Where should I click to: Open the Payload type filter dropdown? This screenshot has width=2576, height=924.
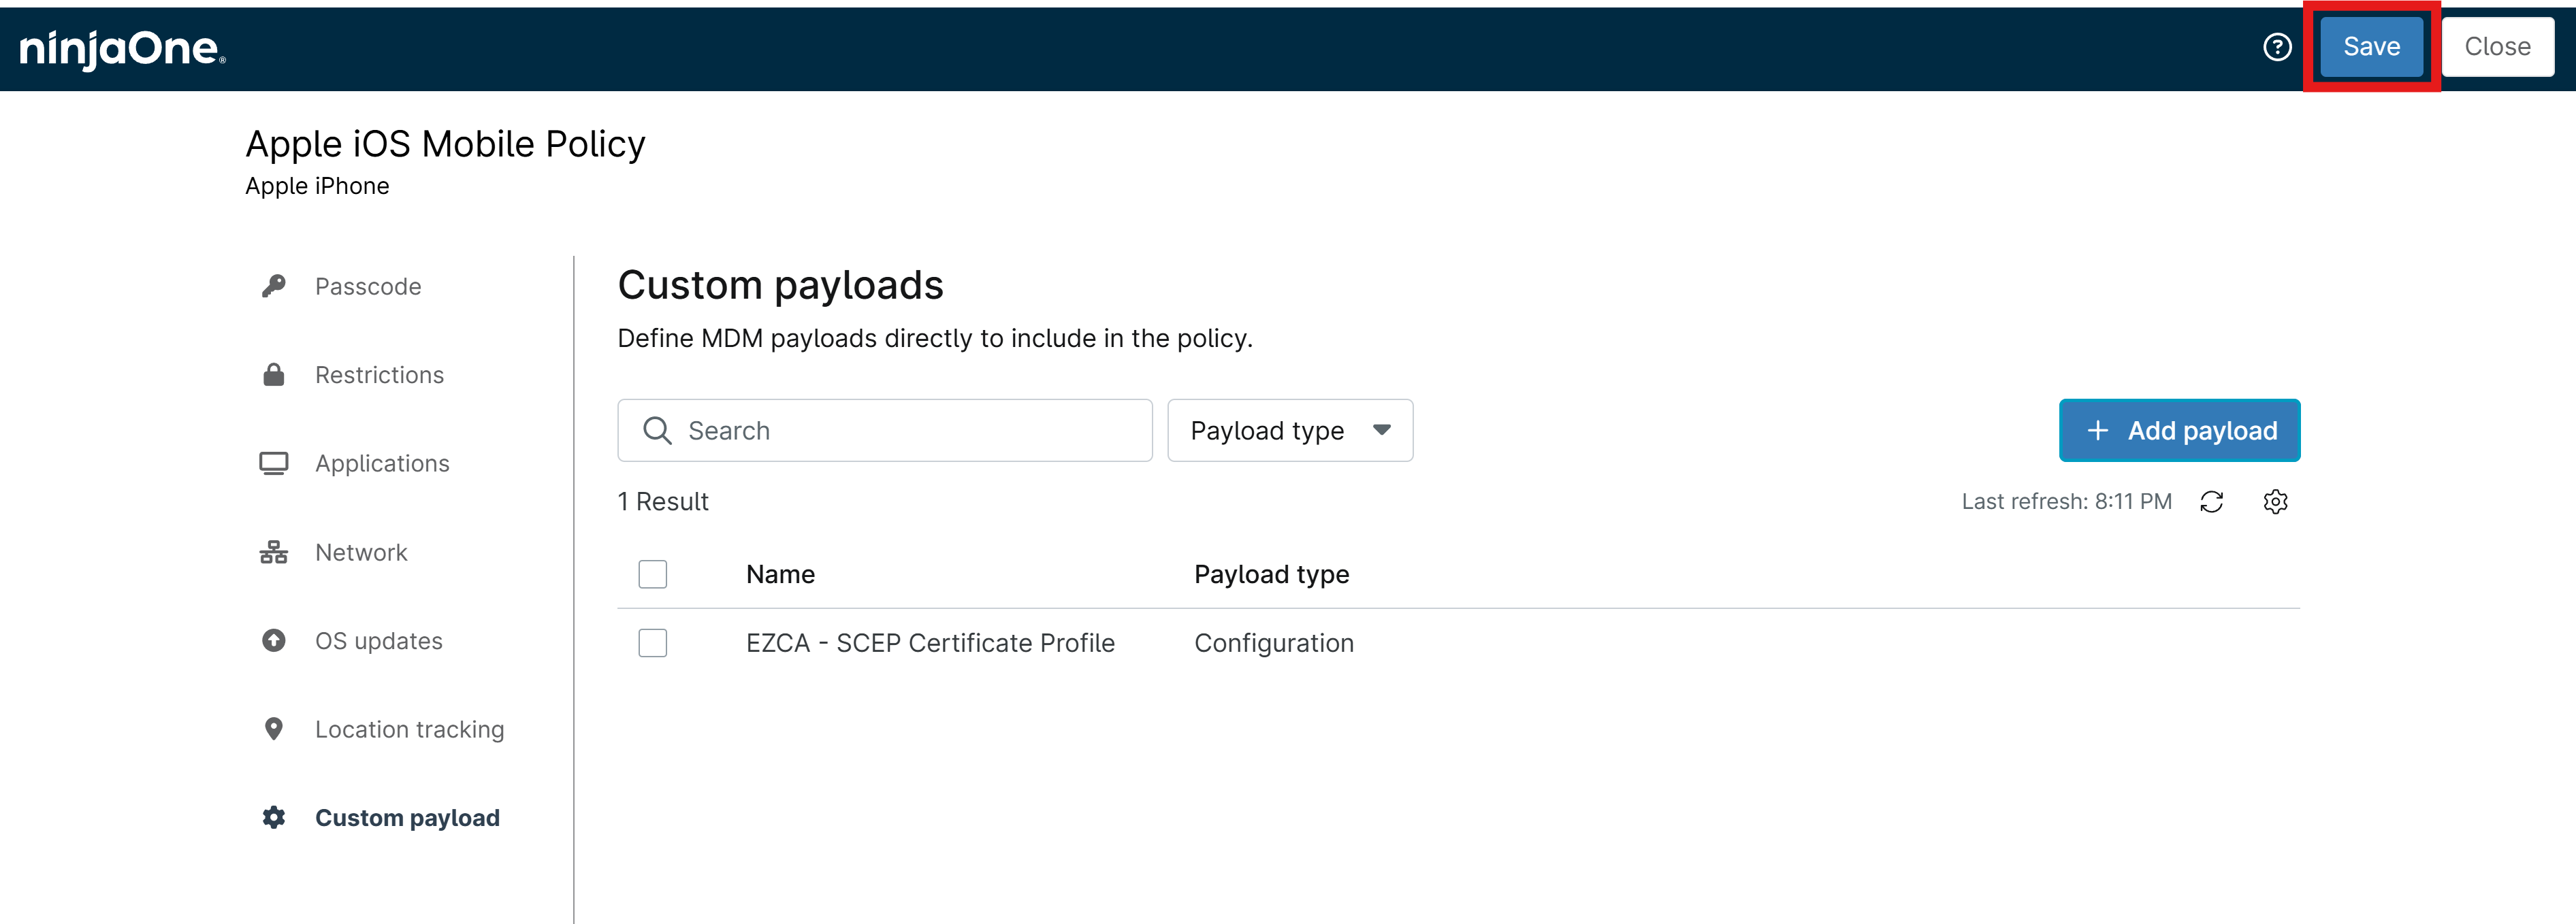coord(1290,430)
